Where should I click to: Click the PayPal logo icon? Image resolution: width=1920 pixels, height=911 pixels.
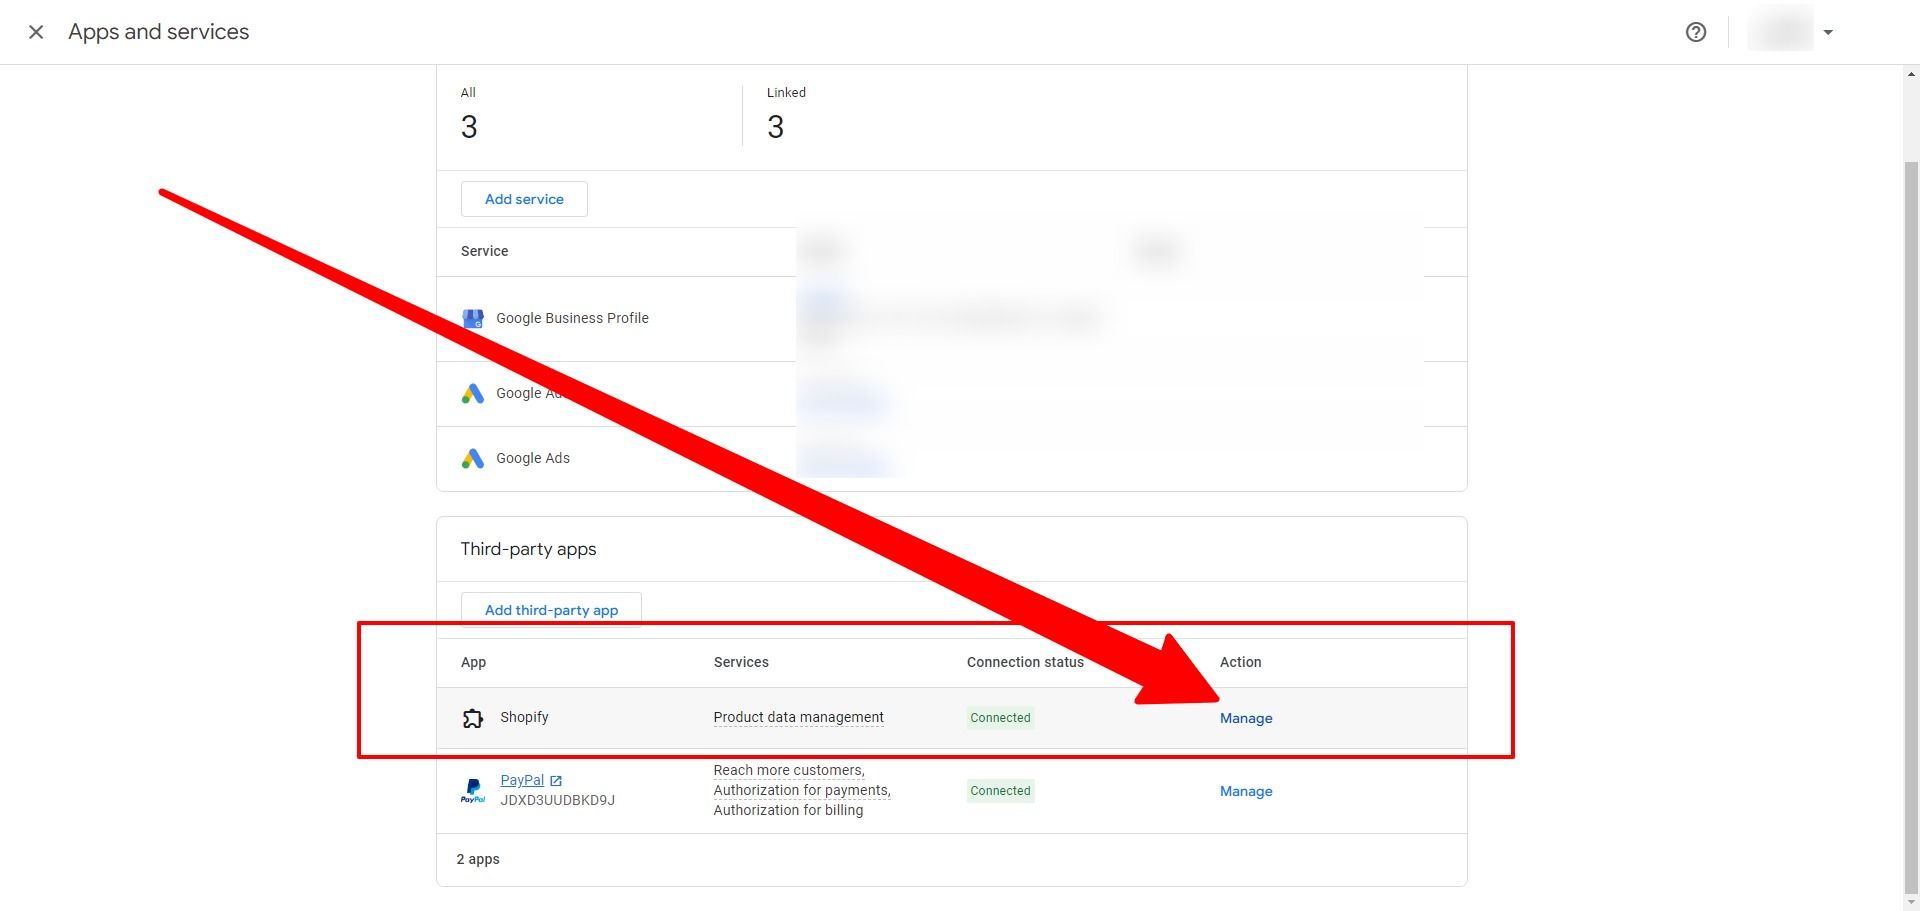473,791
